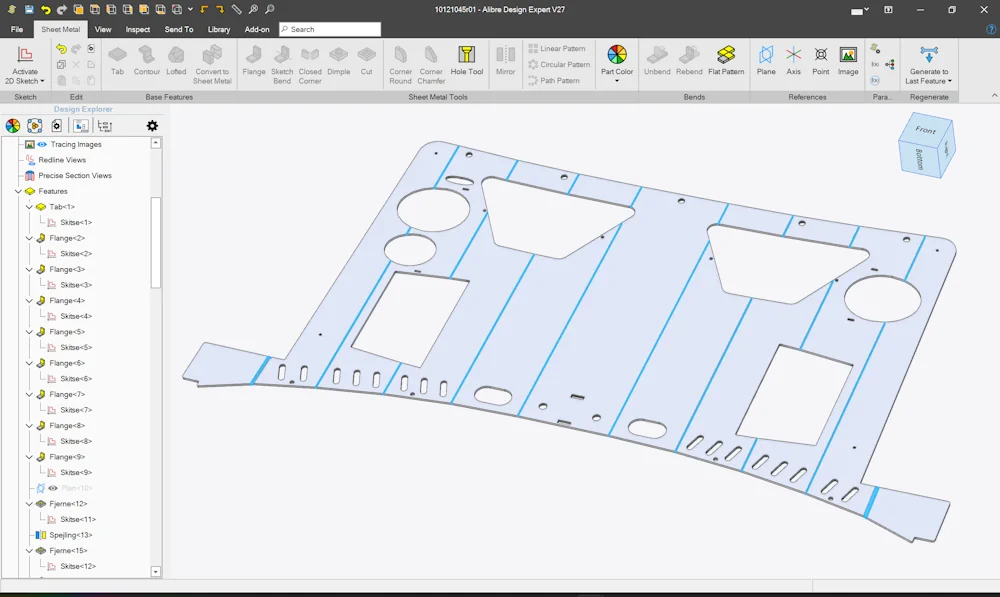
Task: Select the Flange tool in the ribbon
Action: coord(254,61)
